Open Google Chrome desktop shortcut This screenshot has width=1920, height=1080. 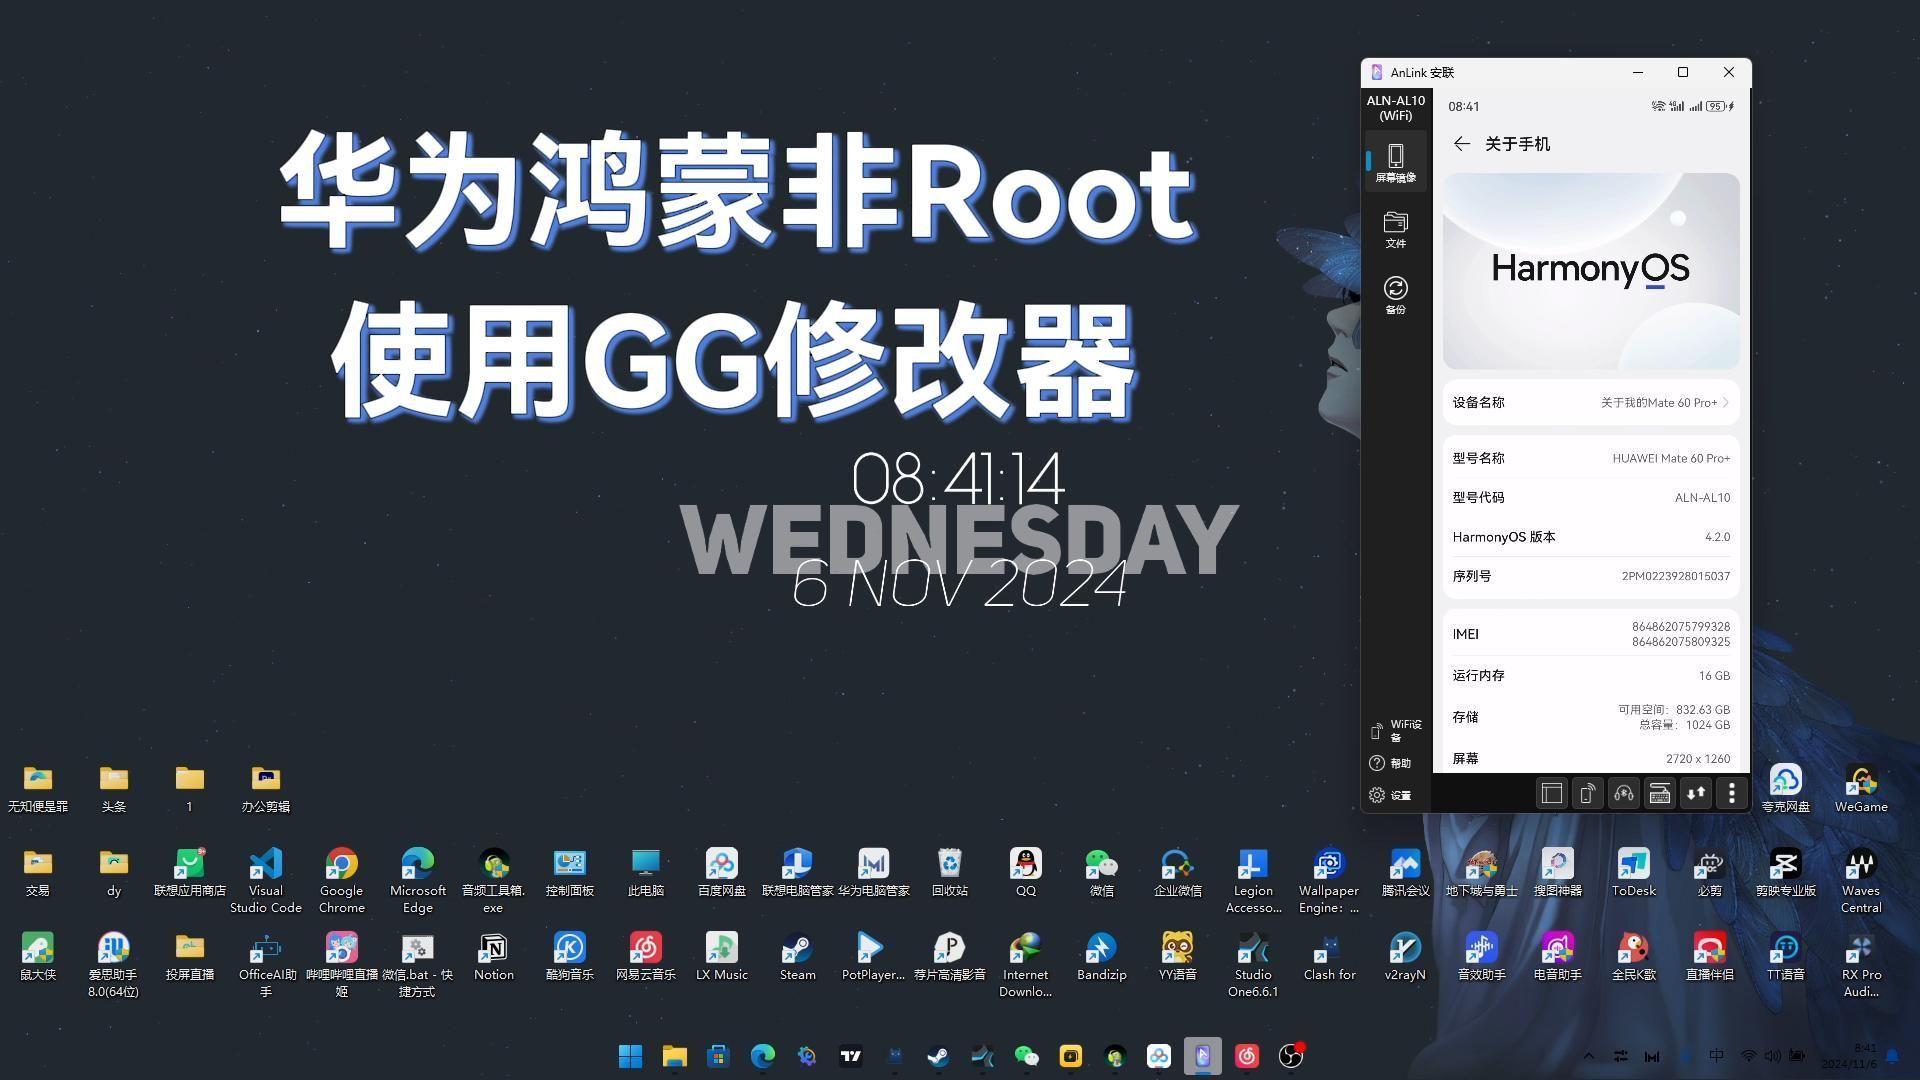[341, 880]
